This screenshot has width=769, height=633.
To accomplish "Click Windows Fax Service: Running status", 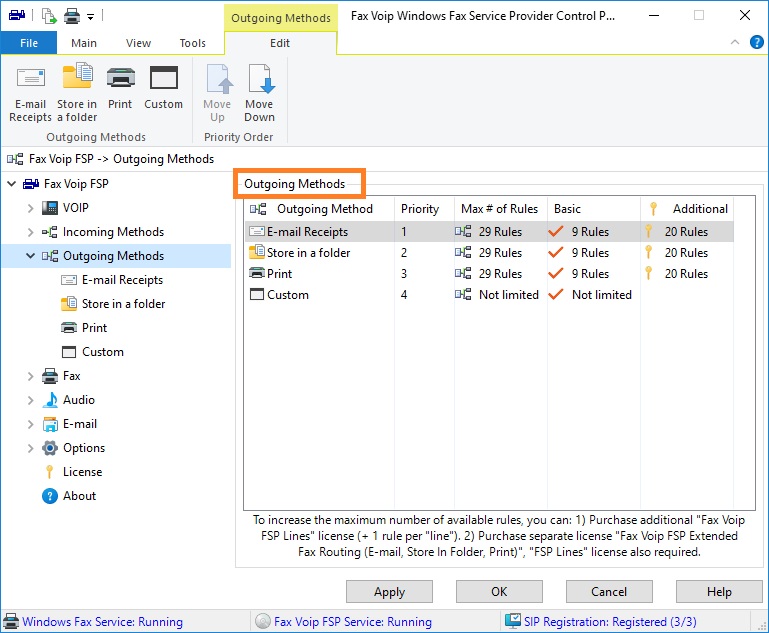I will pyautogui.click(x=102, y=622).
